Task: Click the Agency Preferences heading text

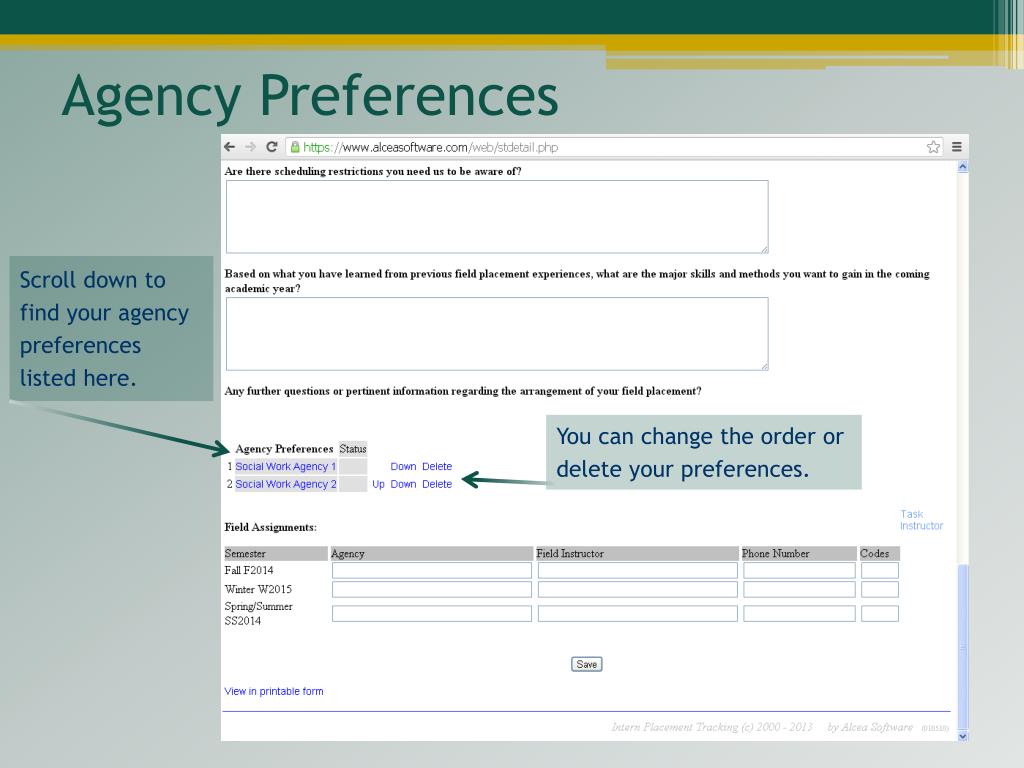Action: [284, 449]
